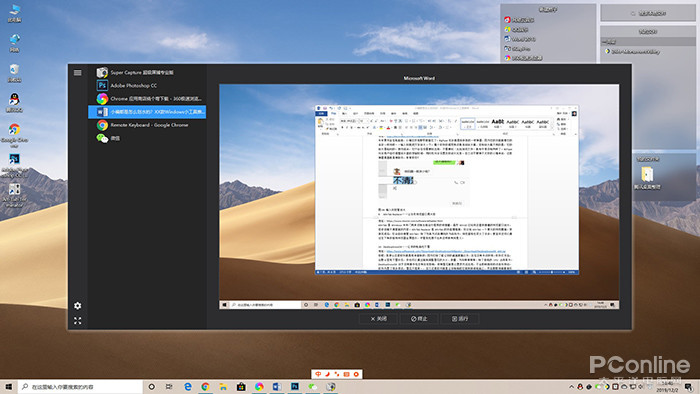Screen dimensions: 700x394
Task: Click the 终止 terminate button under preview
Action: click(x=419, y=319)
